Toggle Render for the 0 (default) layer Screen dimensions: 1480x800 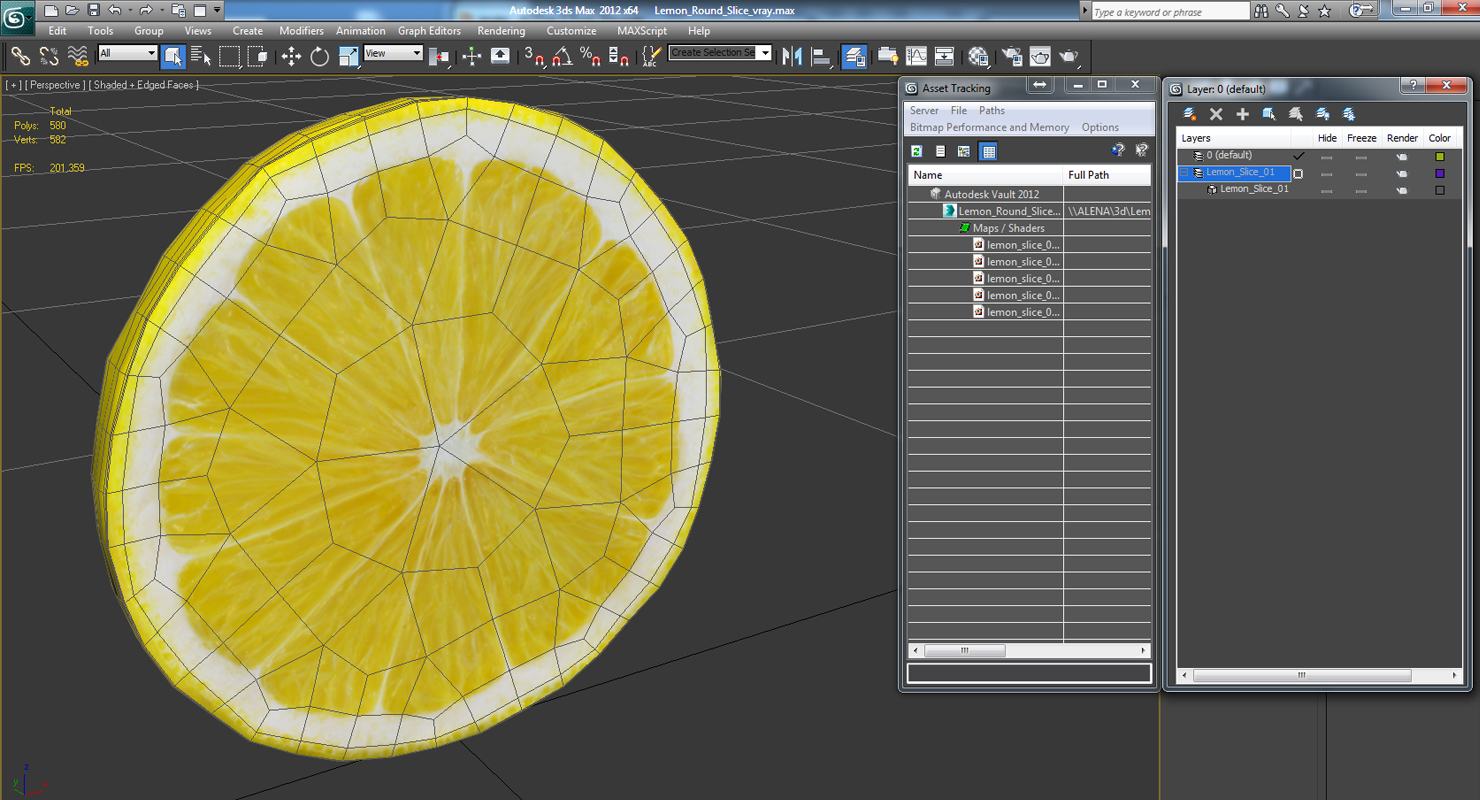coord(1401,157)
